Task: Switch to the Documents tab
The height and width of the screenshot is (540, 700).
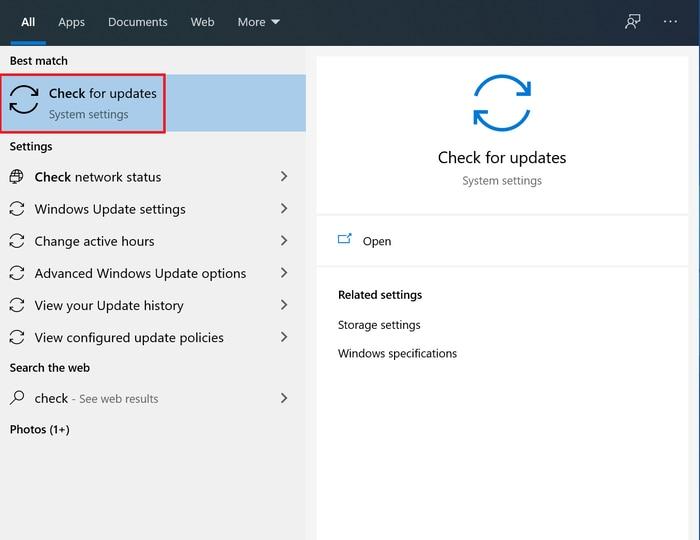Action: tap(138, 22)
